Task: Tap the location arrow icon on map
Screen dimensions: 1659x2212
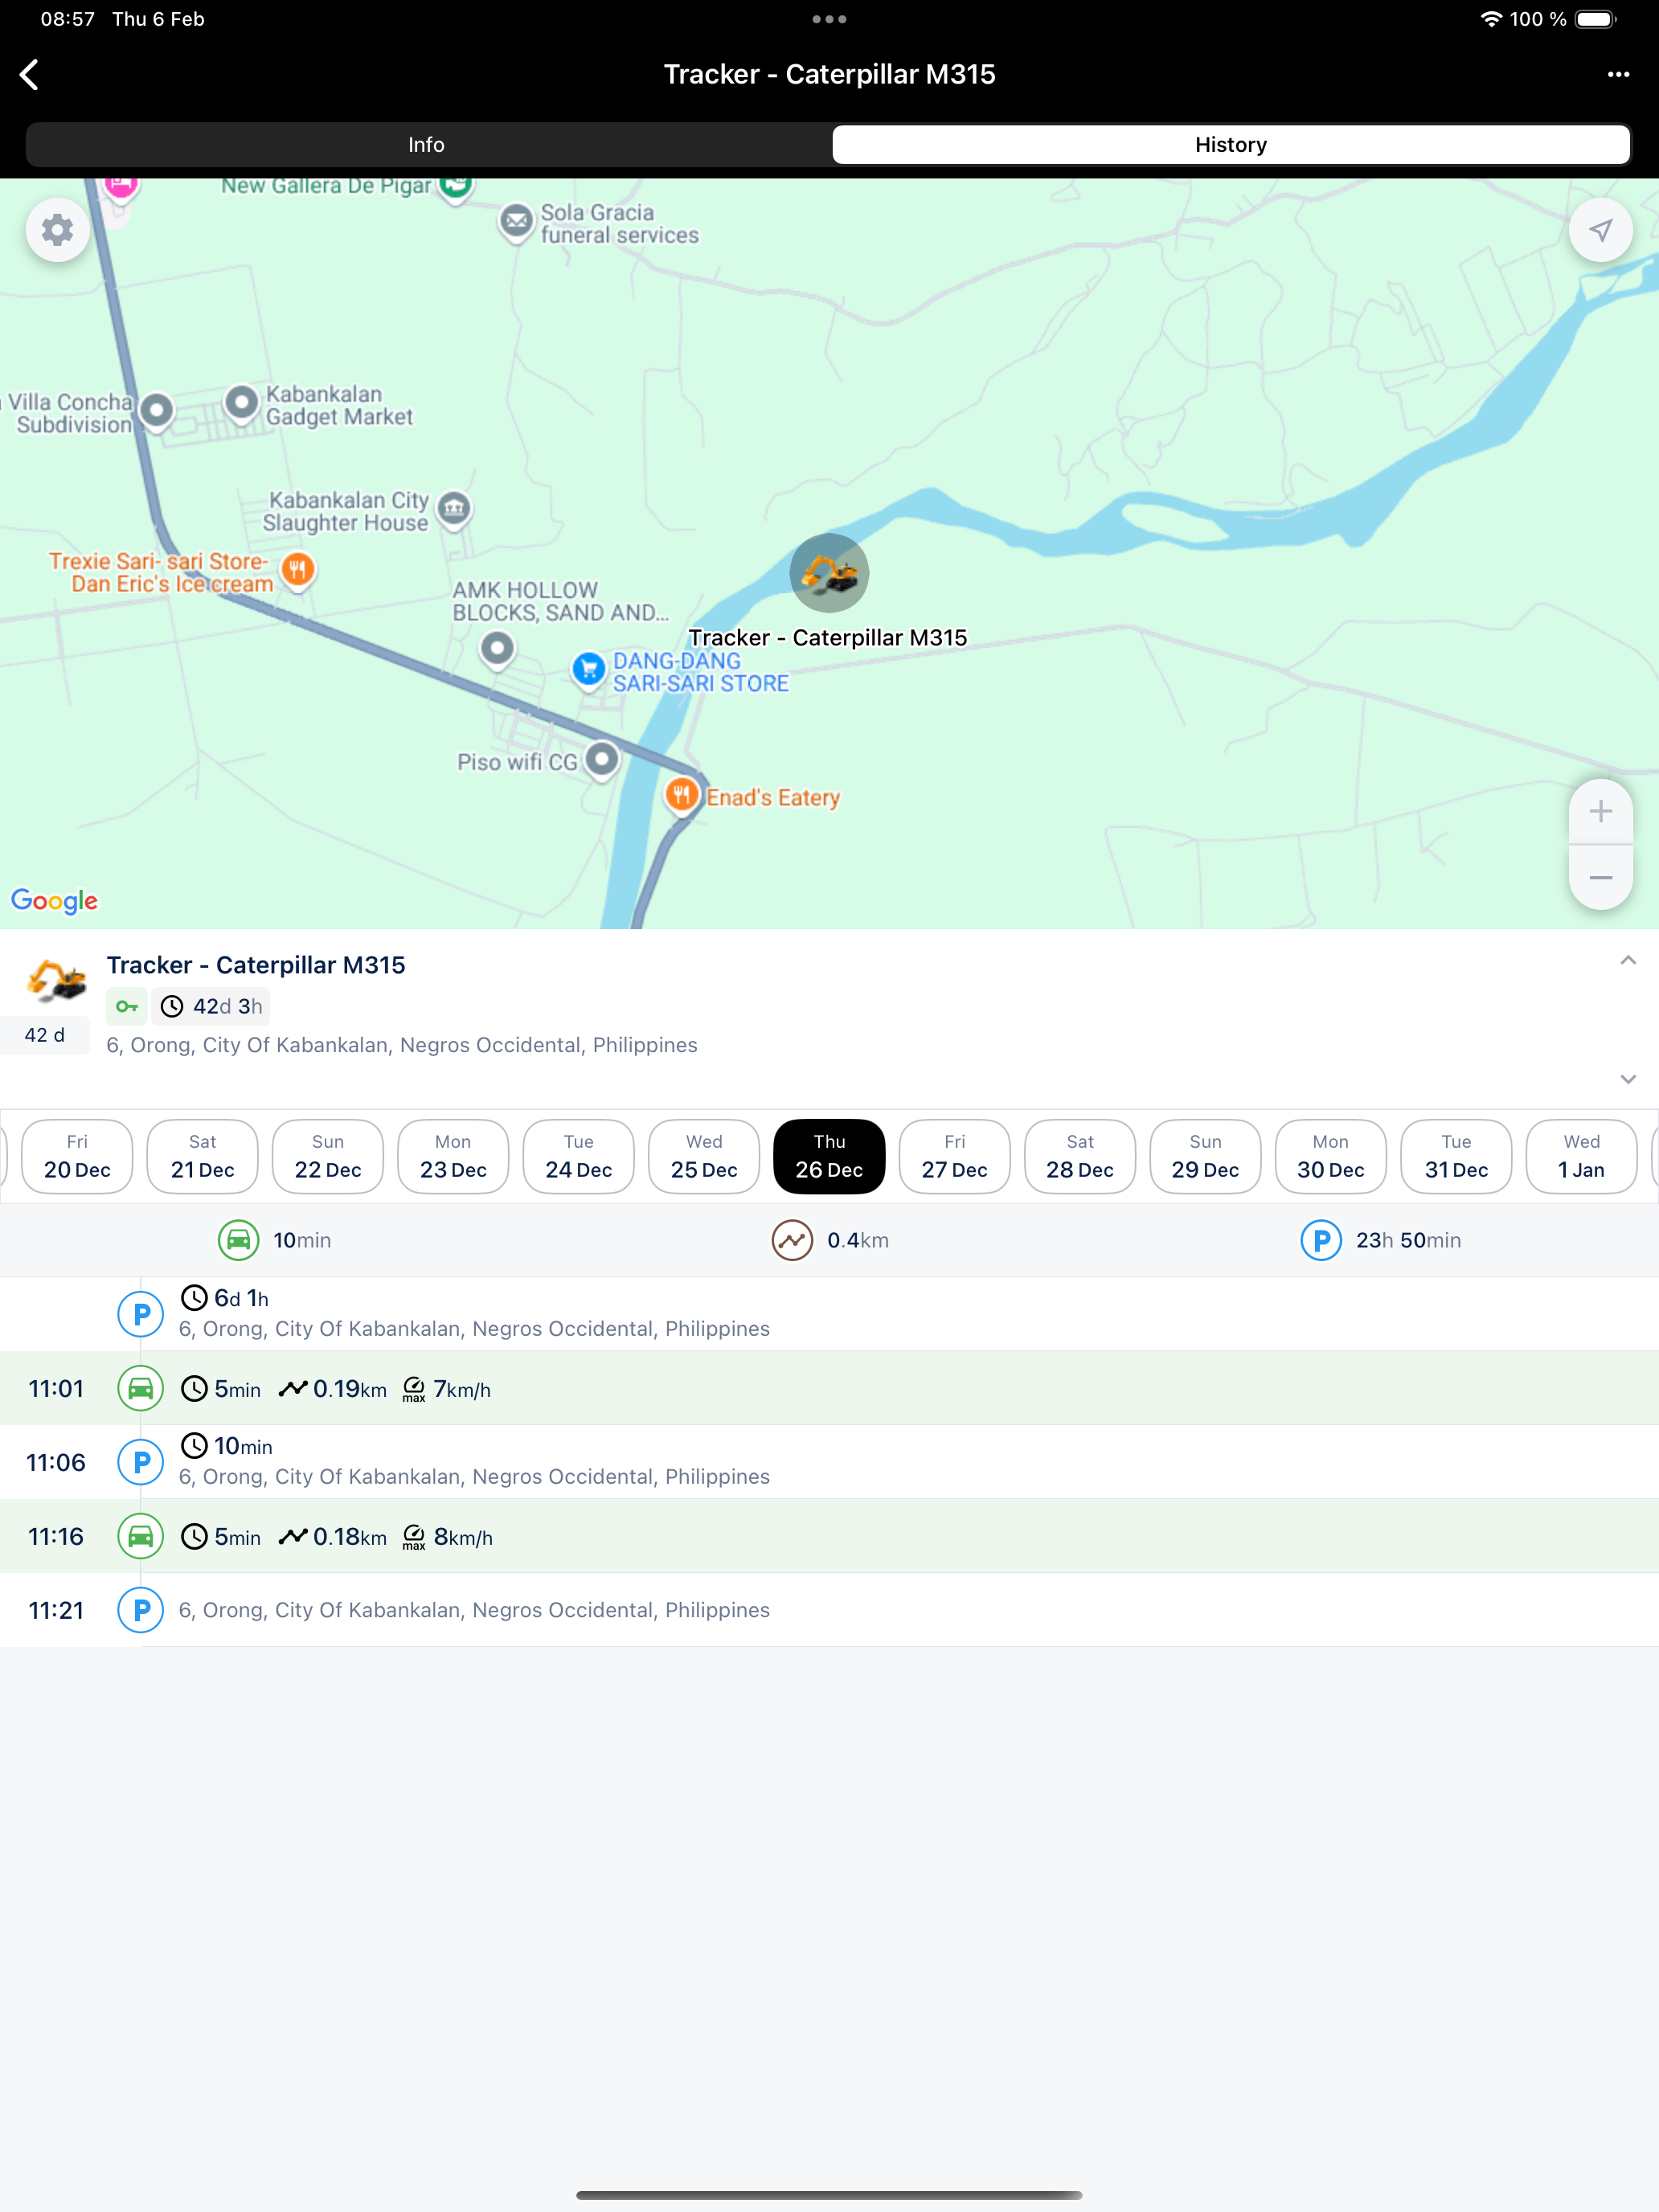Action: tap(1600, 231)
